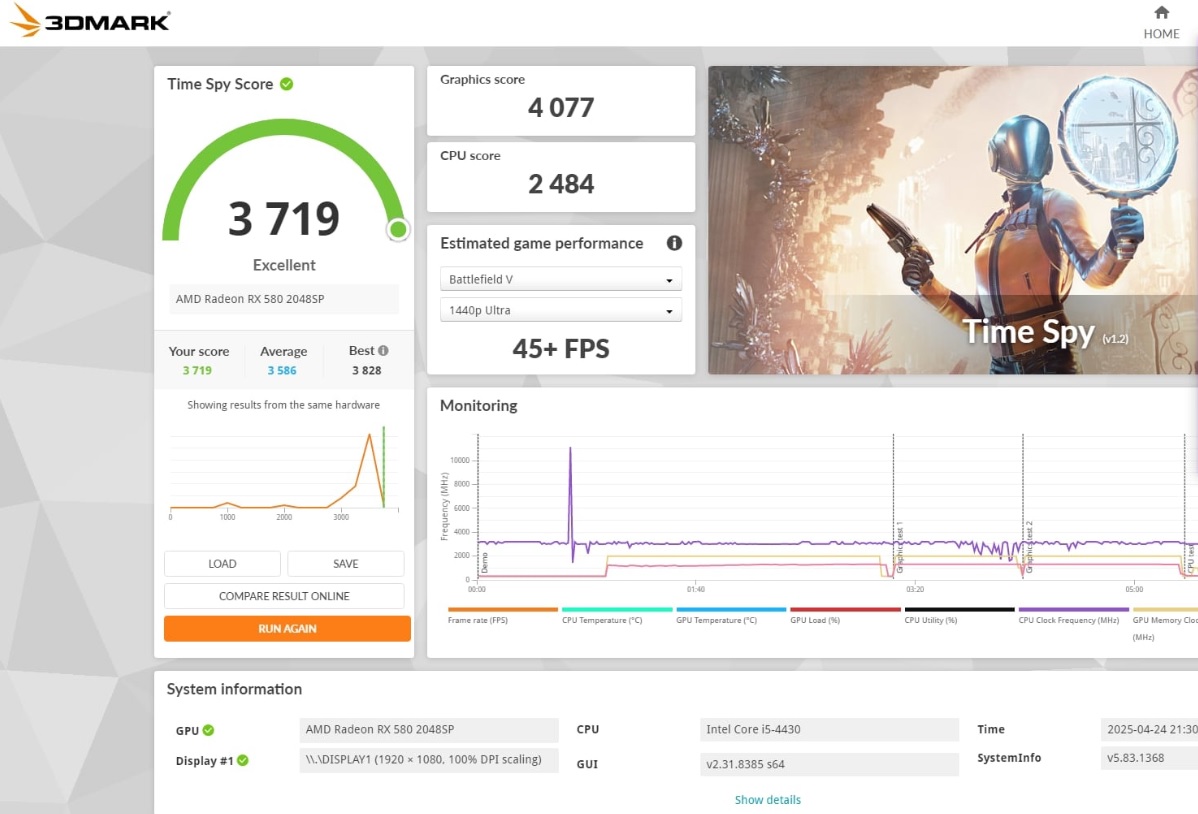Click the Intel Core i5-4430 CPU field
The width and height of the screenshot is (1198, 814).
point(829,730)
